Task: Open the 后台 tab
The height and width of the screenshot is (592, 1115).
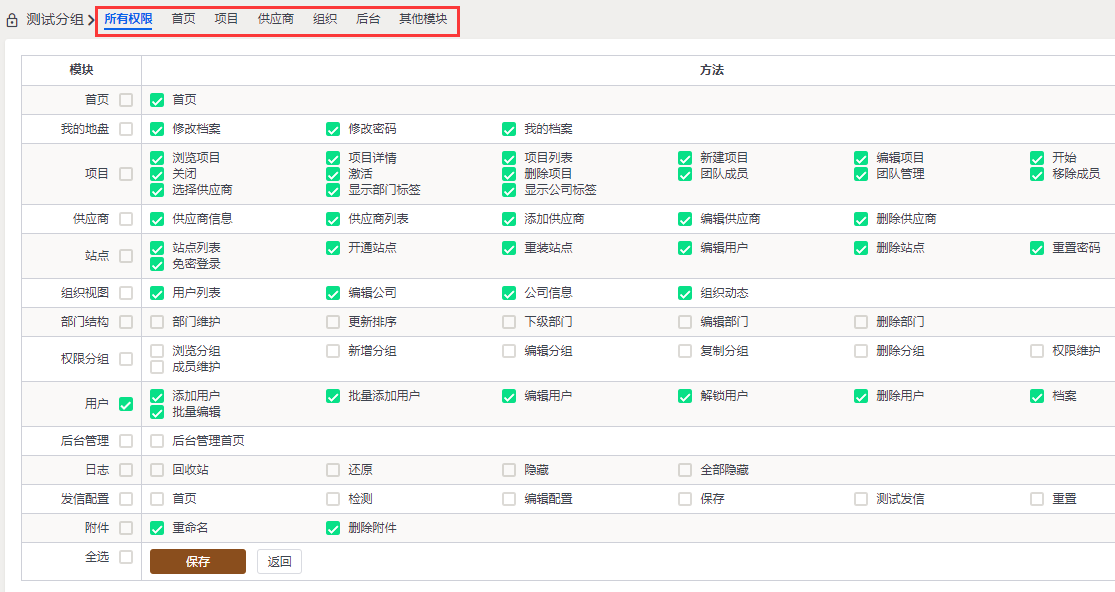Action: coord(368,19)
